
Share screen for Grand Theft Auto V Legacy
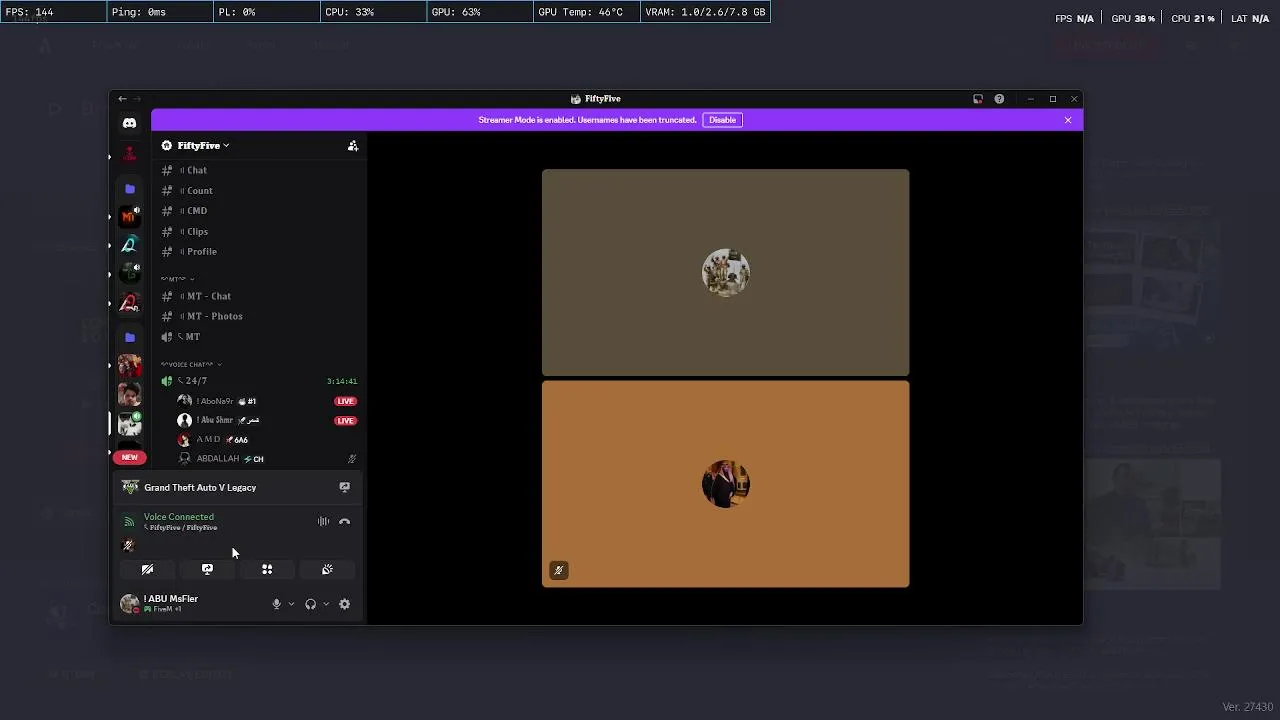tap(344, 487)
